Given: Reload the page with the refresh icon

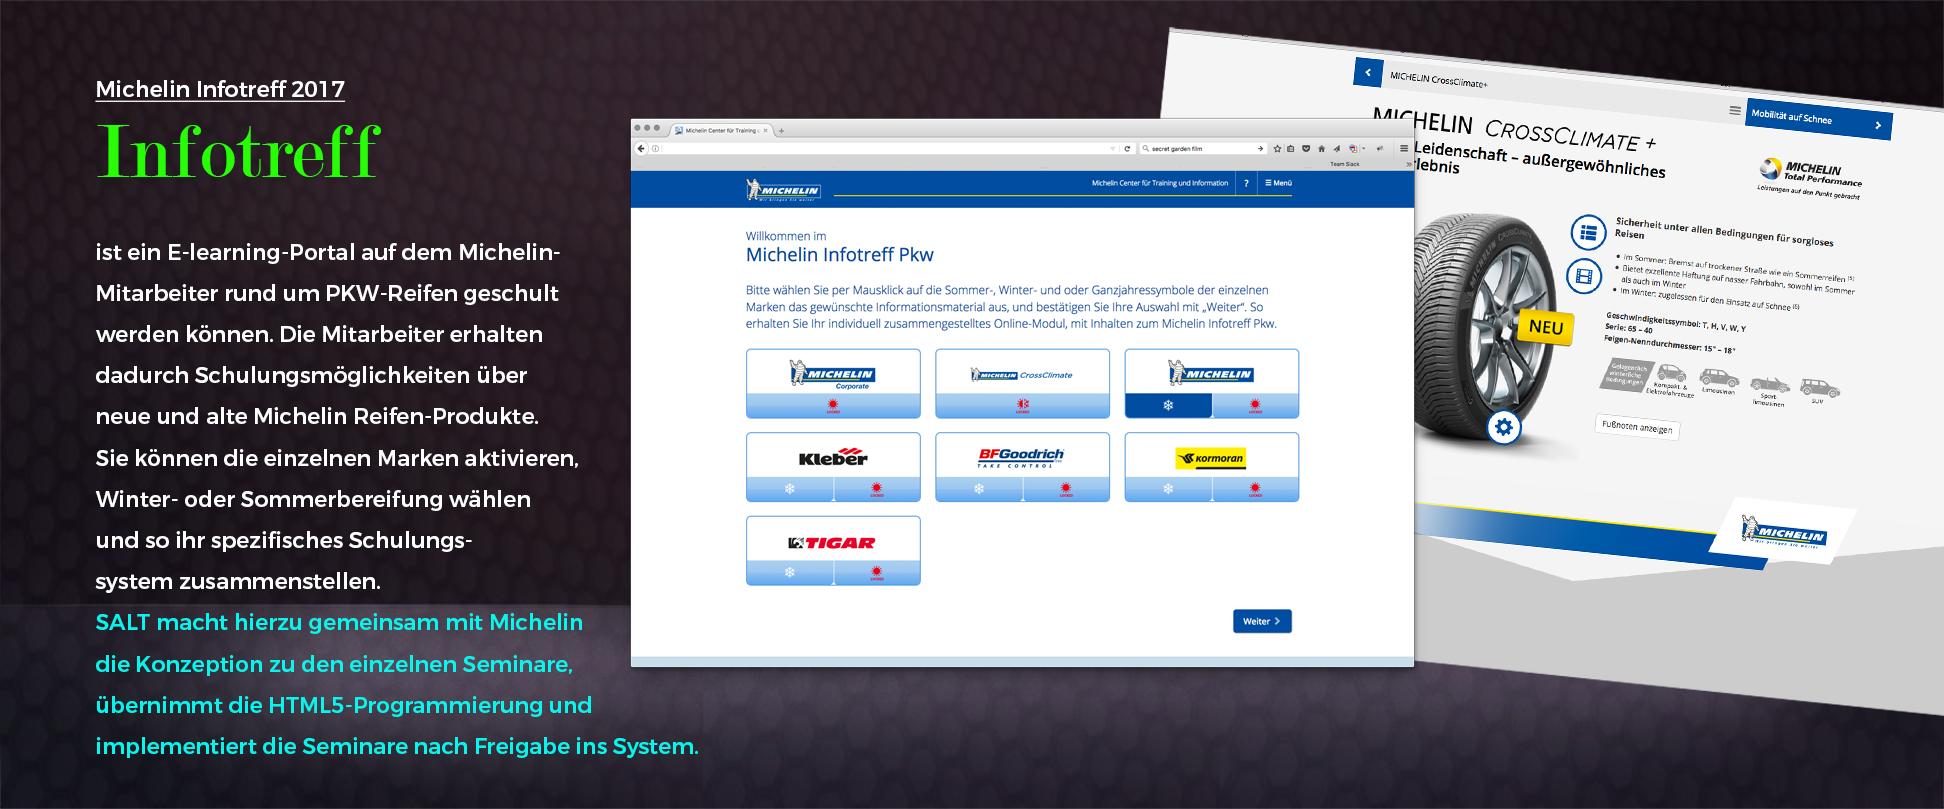Looking at the screenshot, I should tap(1127, 149).
